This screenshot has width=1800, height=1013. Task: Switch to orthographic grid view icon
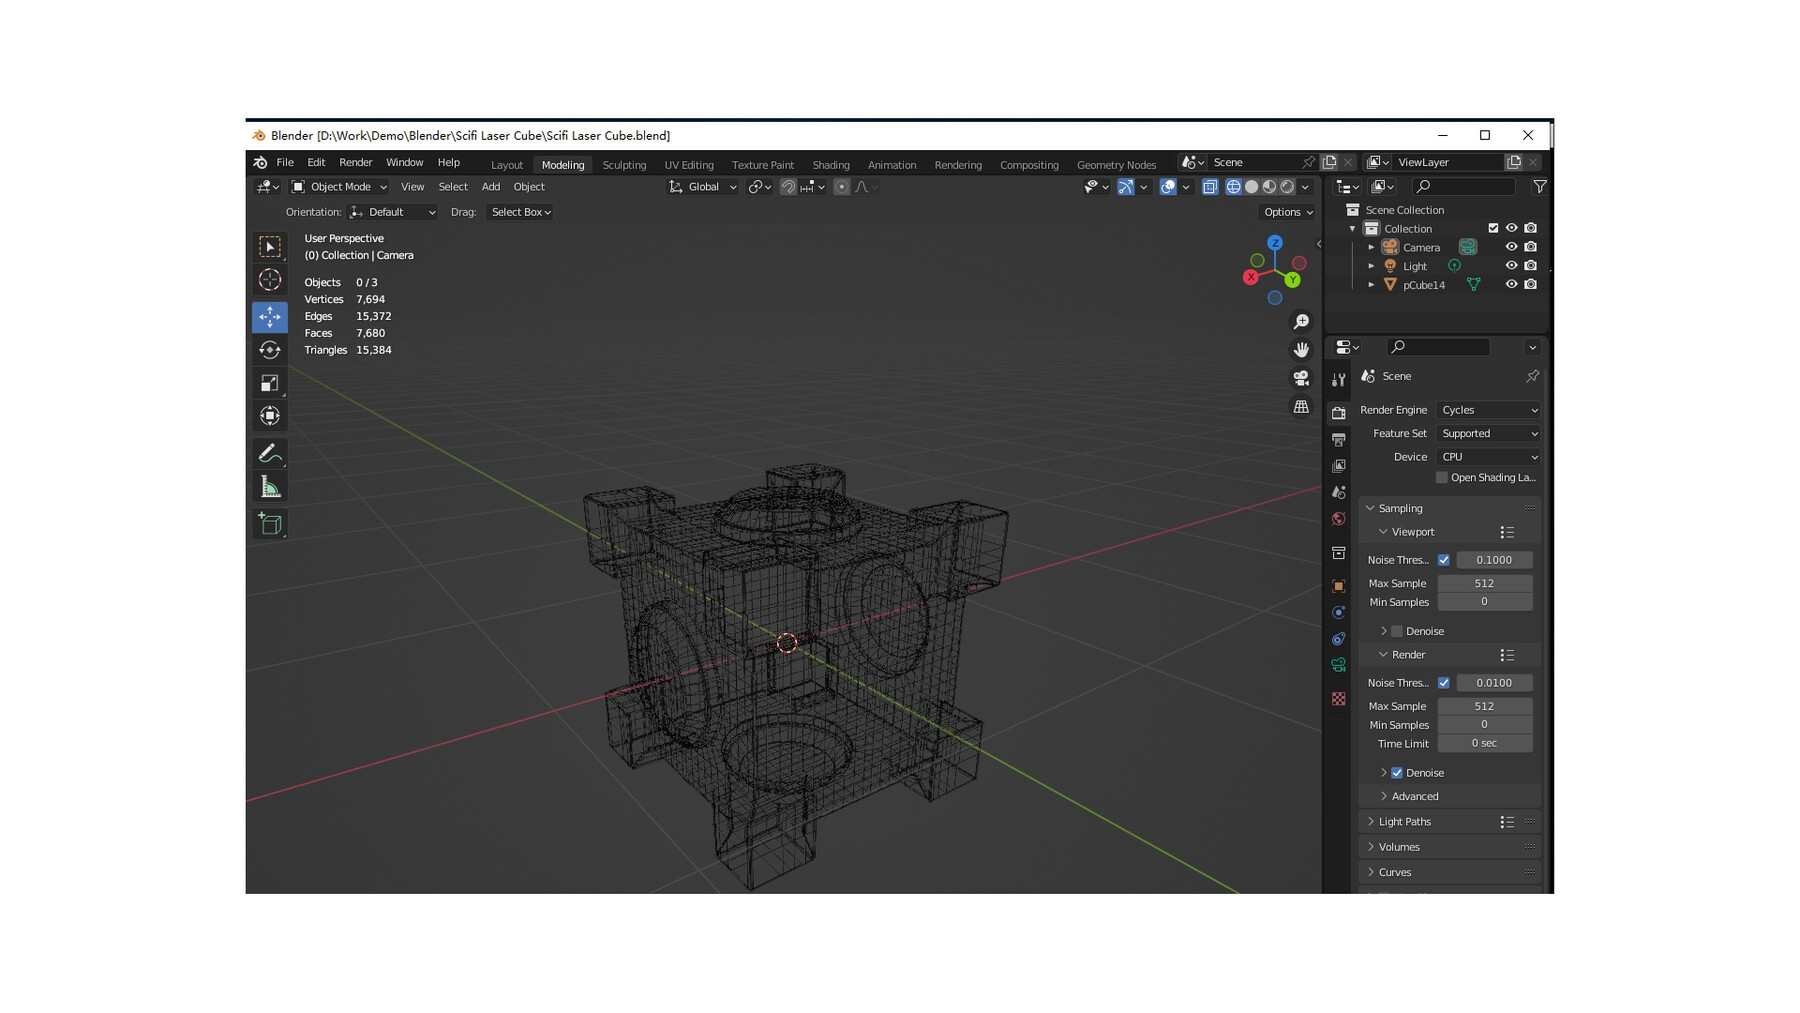1301,407
